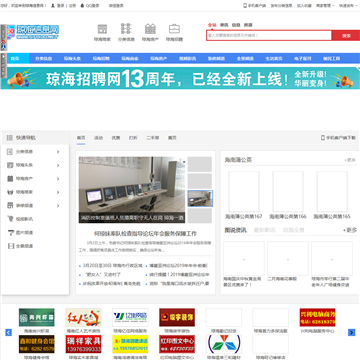Open the 红人艺术 sponsor logo
360x360 pixels.
tap(83, 317)
